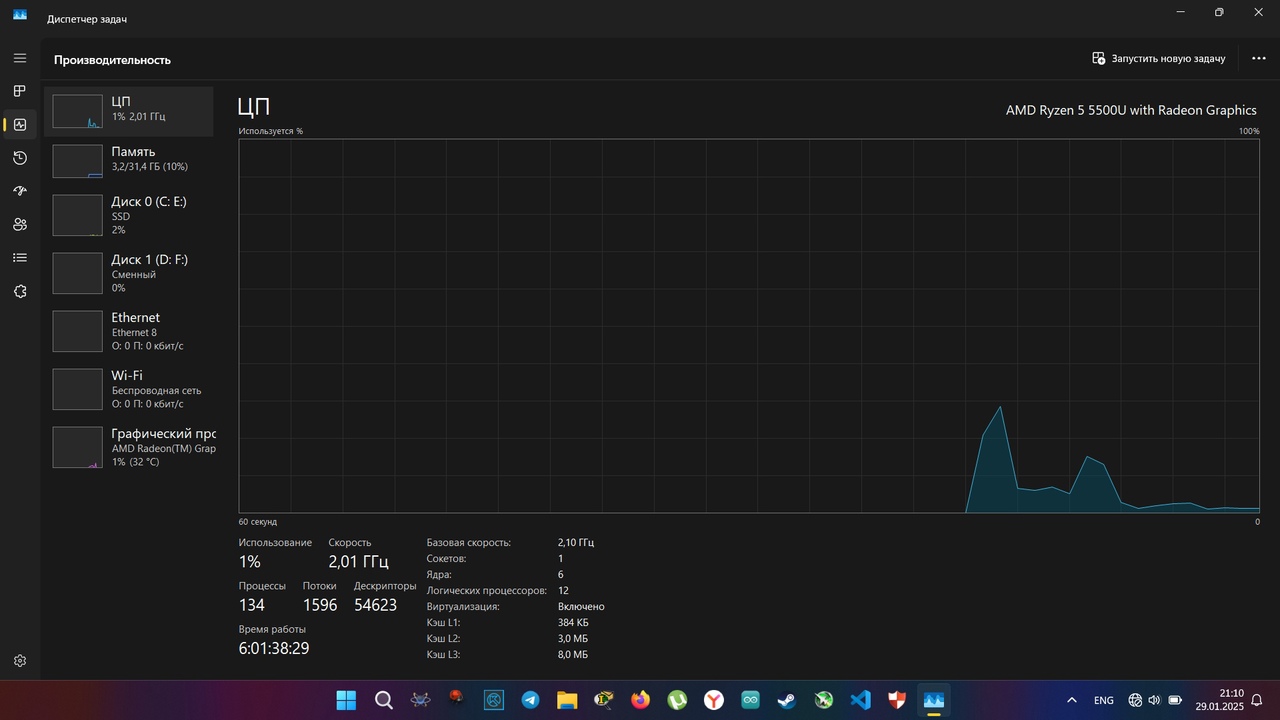Select the Память performance entry
Viewport: 1280px width, 720px height.
tap(129, 160)
